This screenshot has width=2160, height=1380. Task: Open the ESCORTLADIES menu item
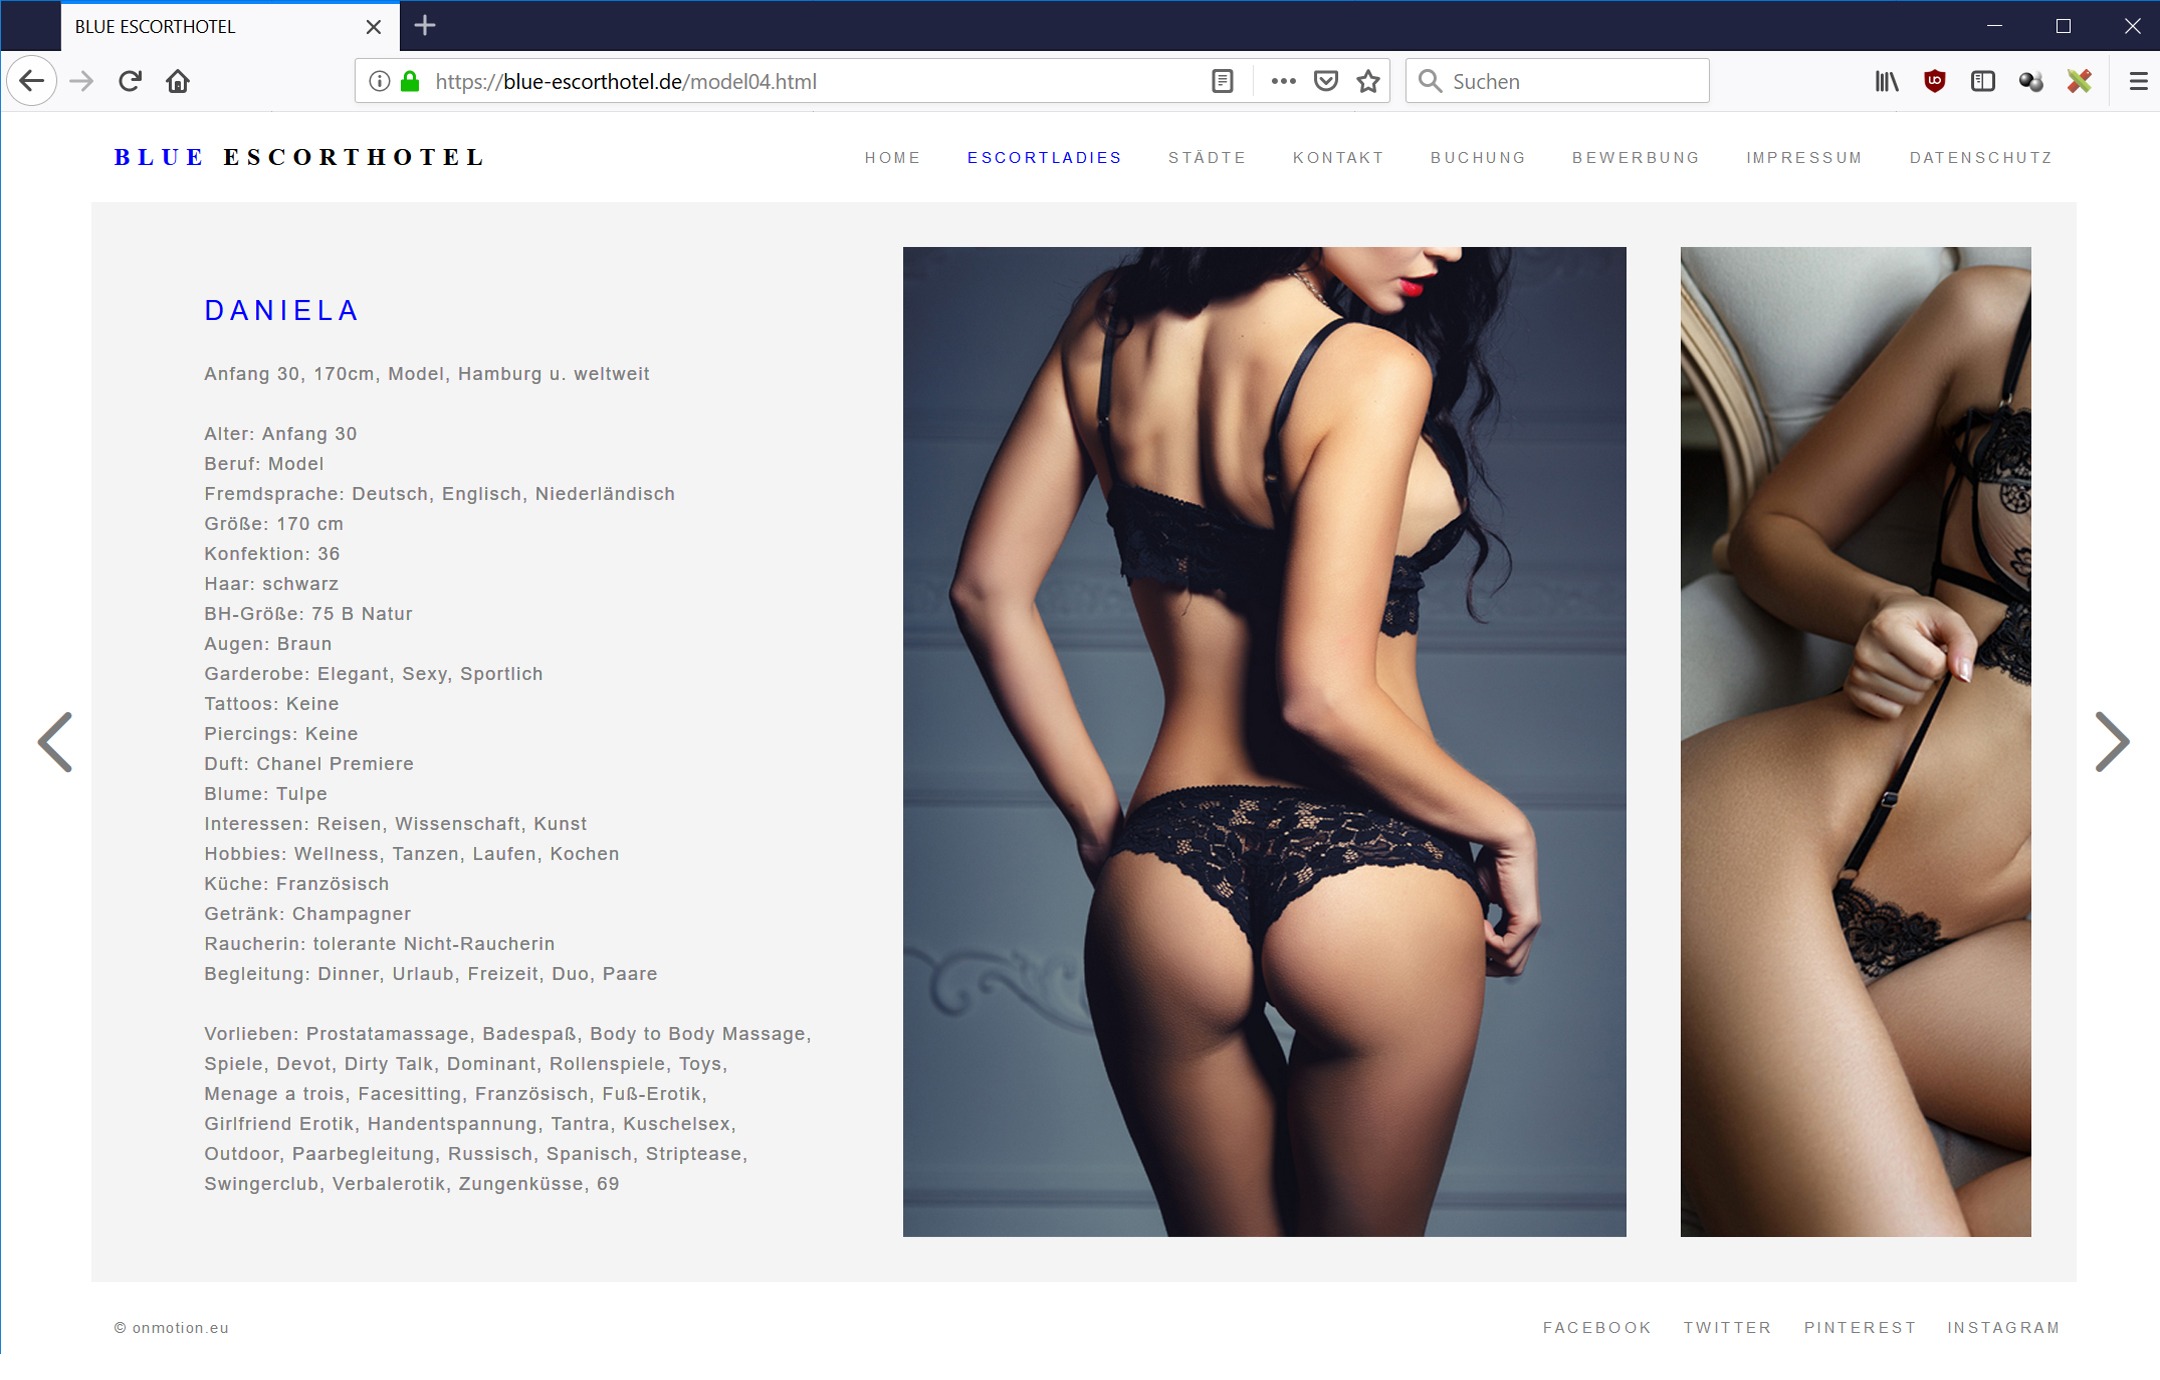click(x=1044, y=158)
